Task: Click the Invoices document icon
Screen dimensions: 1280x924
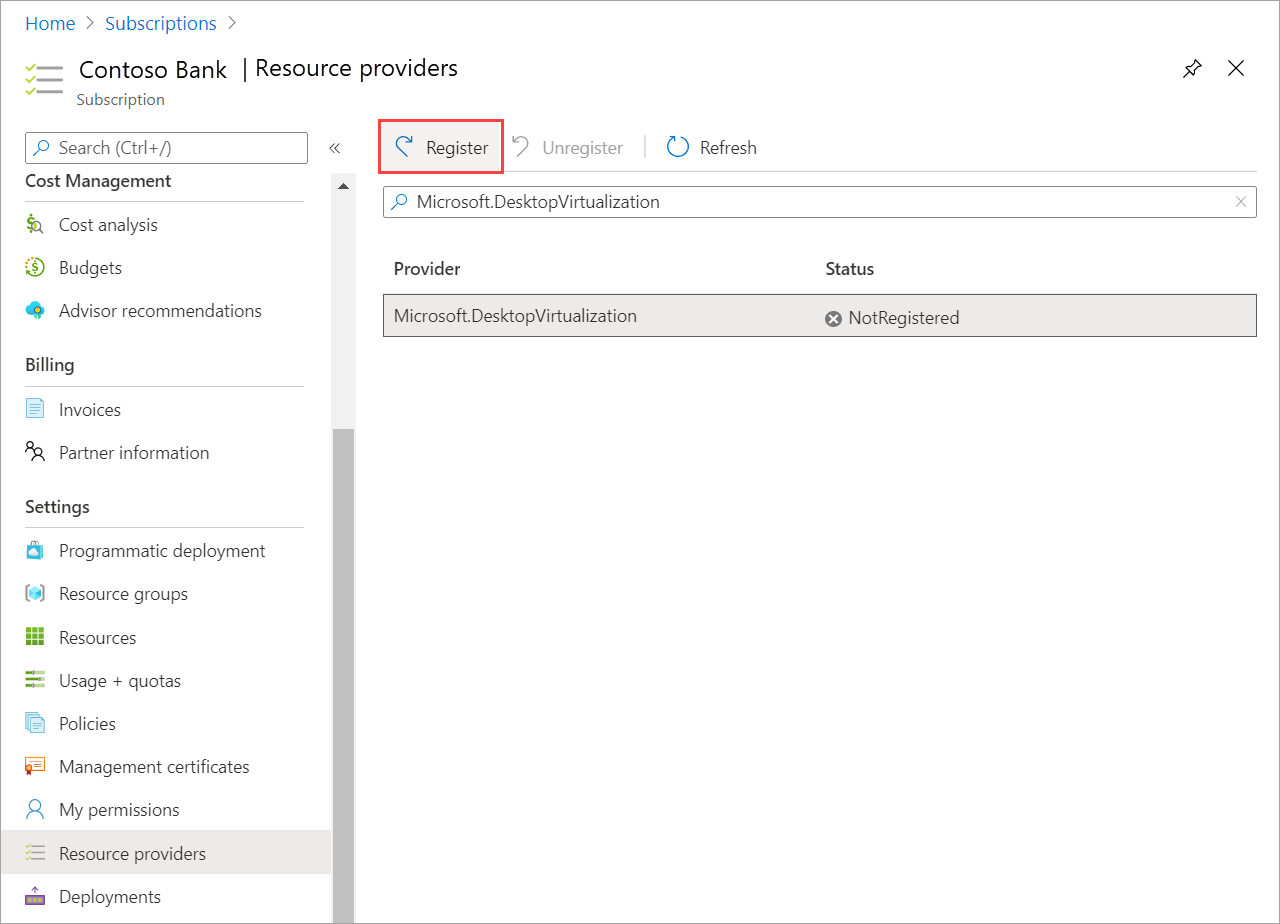Action: pyautogui.click(x=35, y=410)
